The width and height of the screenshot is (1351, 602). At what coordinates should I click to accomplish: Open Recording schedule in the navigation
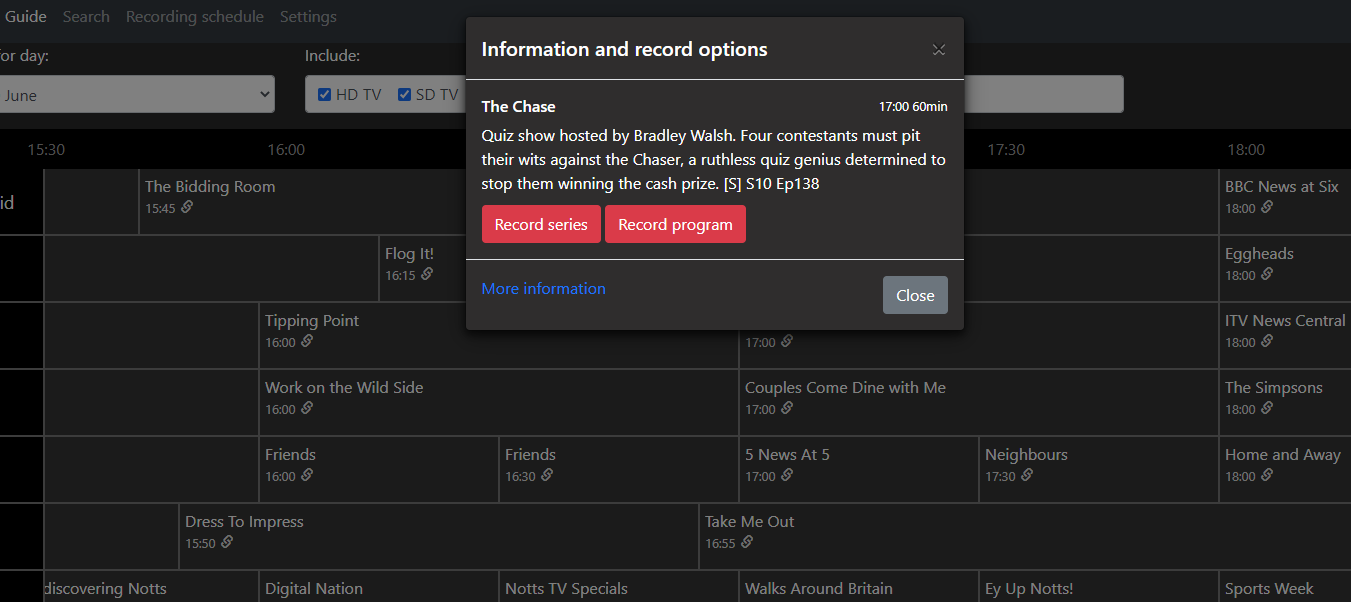[195, 17]
